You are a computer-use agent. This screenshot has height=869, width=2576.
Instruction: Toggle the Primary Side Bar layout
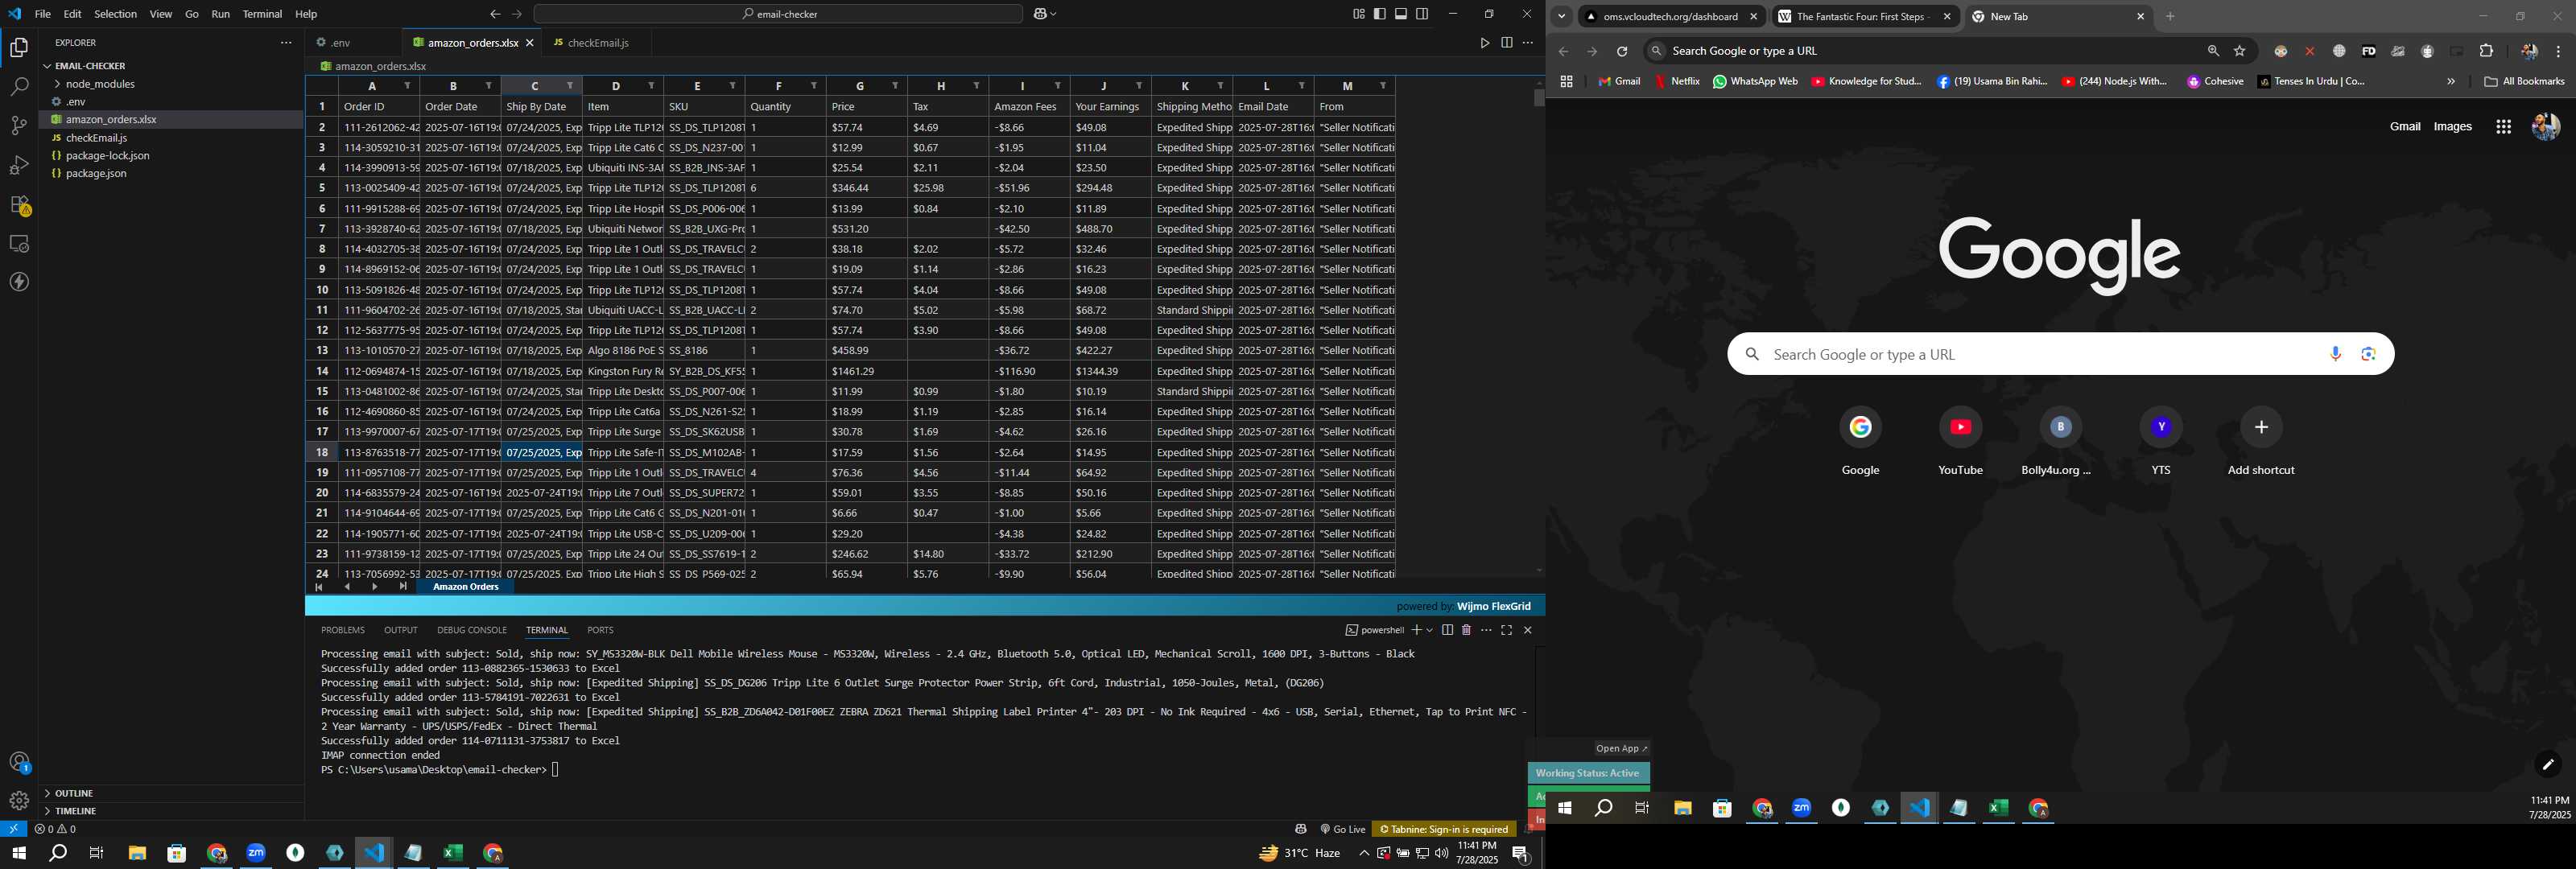tap(1380, 14)
